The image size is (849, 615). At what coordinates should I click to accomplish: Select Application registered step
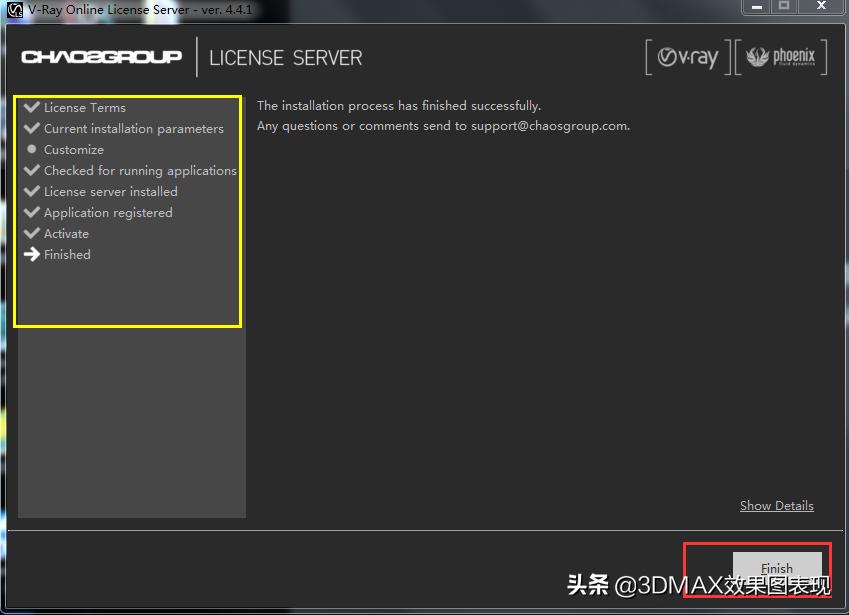[x=108, y=213]
